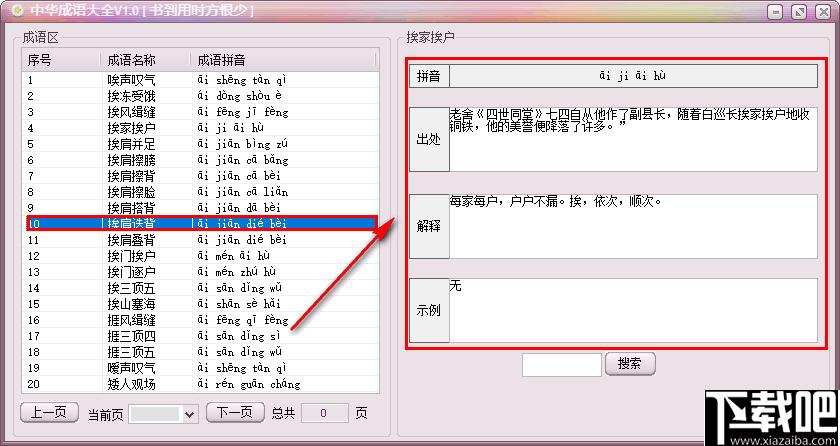
Task: Select row 18 捱三顶五
Action: click(x=200, y=352)
